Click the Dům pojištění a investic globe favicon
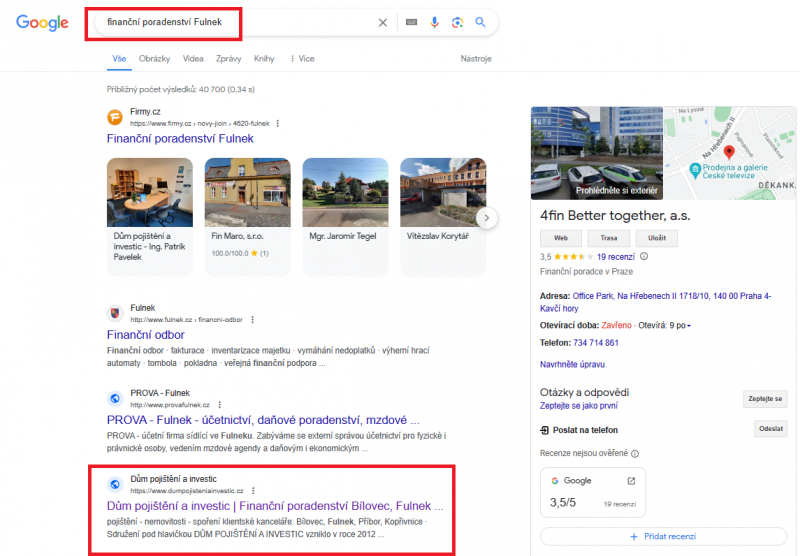Viewport: 800px width, 556px height. (115, 484)
